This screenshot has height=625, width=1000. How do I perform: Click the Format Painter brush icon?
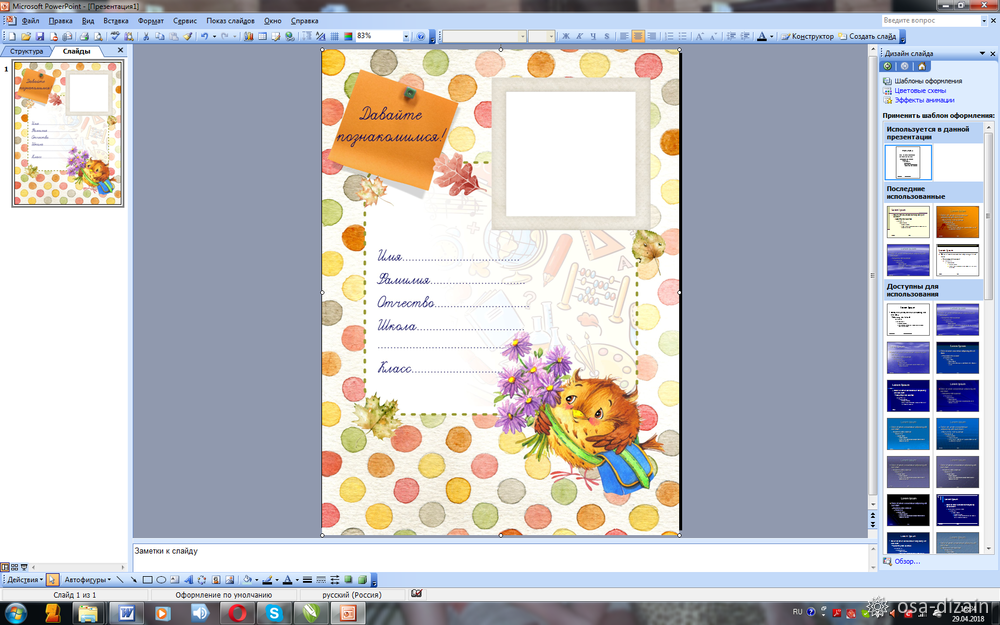click(x=188, y=36)
